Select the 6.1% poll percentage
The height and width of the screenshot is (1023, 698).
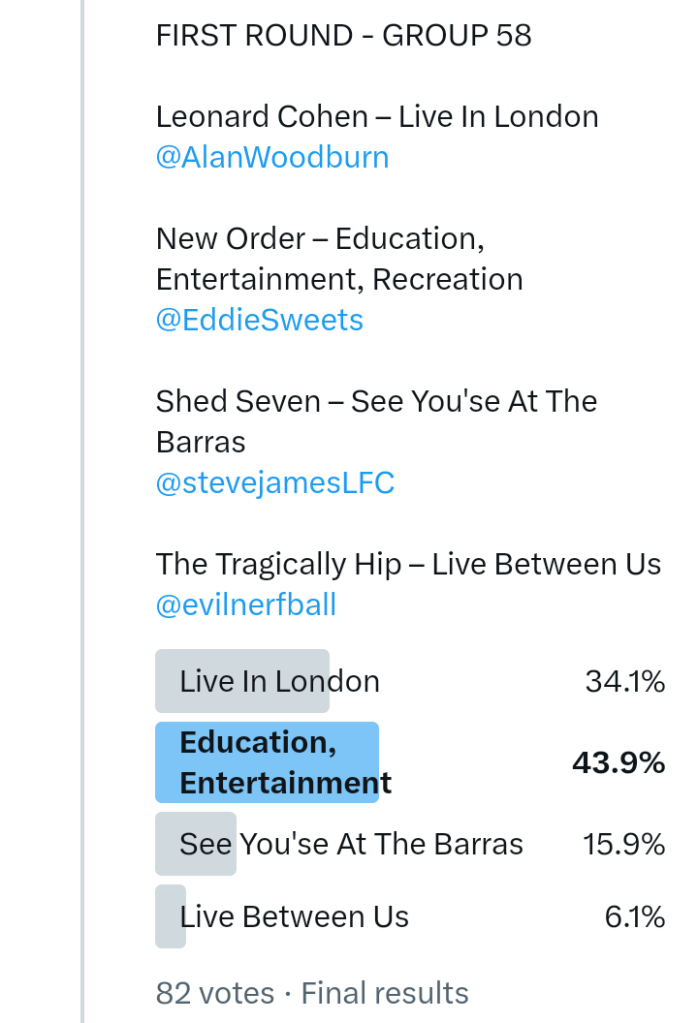click(x=635, y=917)
